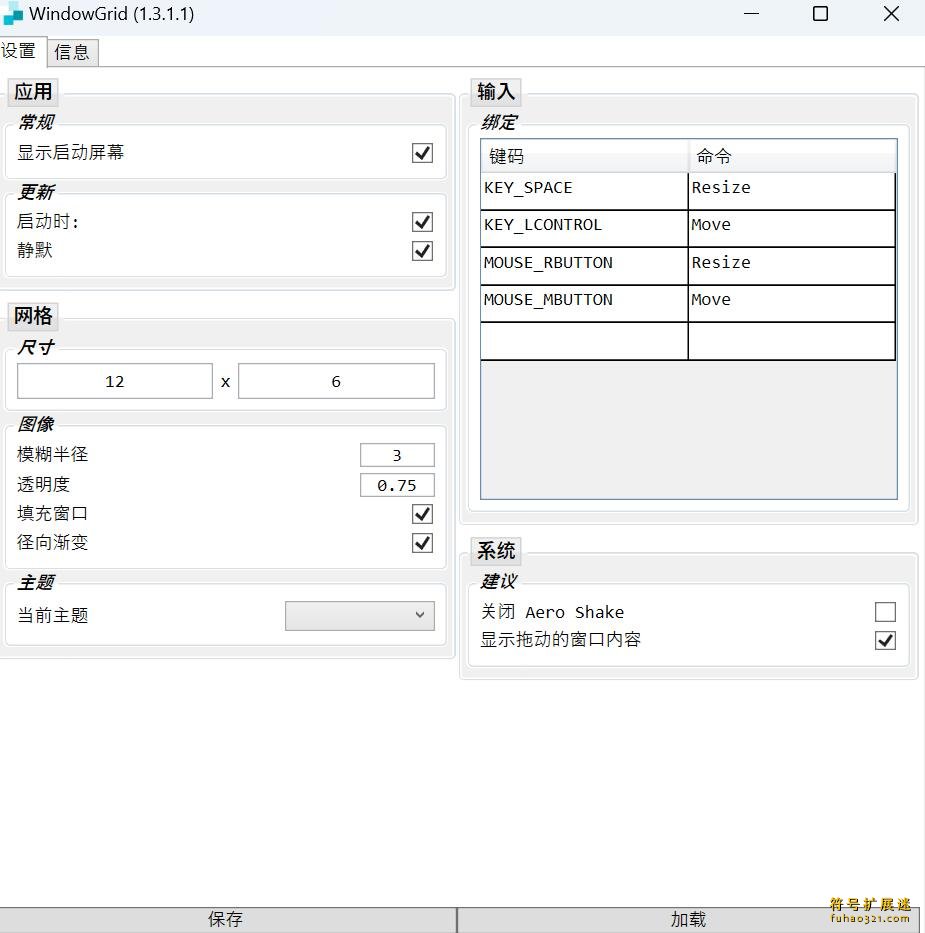
Task: Toggle the 静默 update checkbox
Action: [422, 251]
